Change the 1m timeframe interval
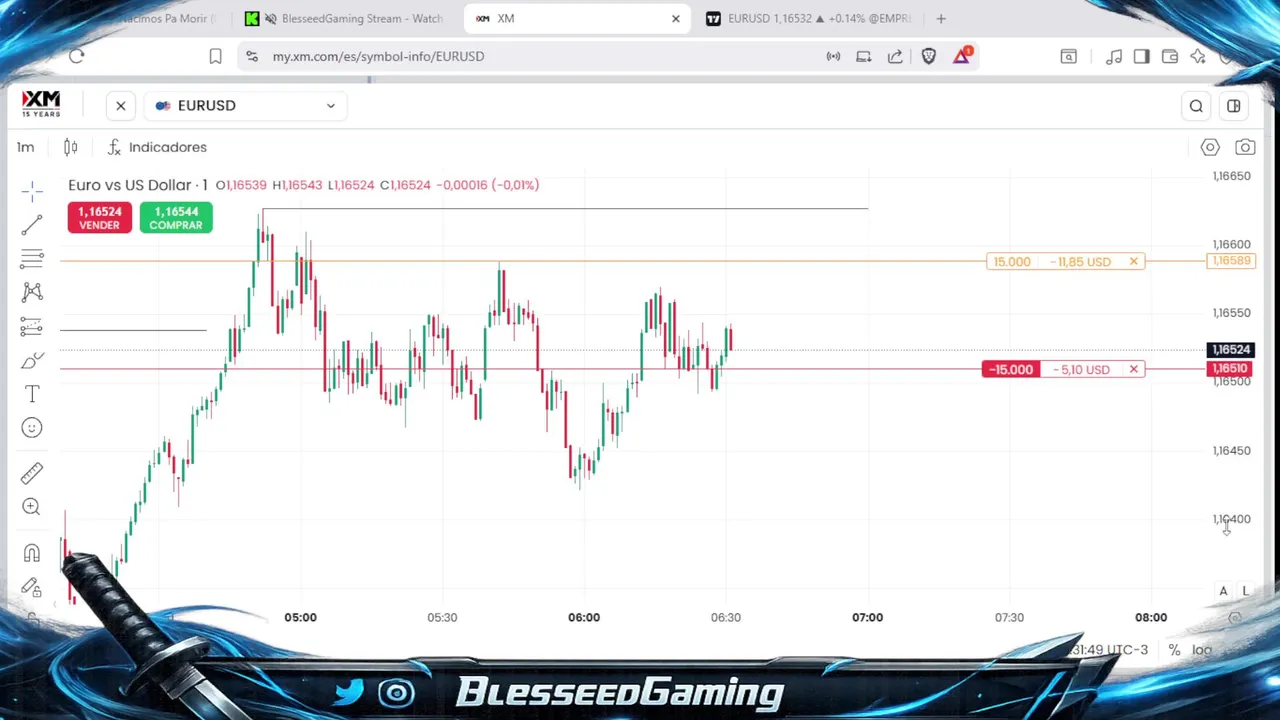The width and height of the screenshot is (1280, 720). [x=25, y=147]
